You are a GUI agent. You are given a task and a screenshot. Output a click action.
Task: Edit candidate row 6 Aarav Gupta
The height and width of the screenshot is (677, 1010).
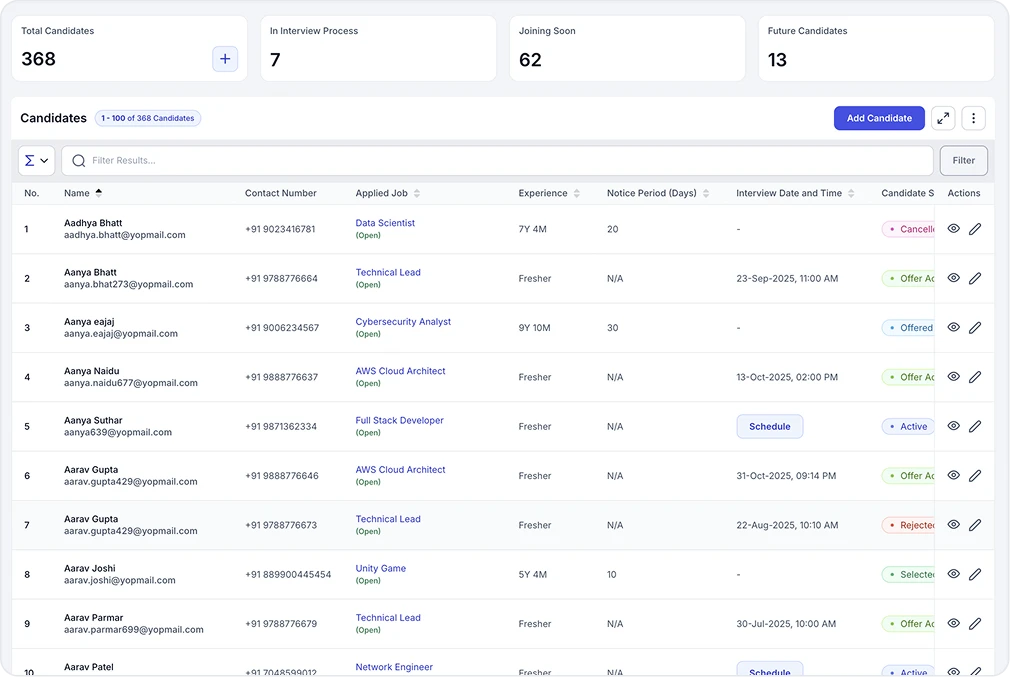tap(975, 475)
